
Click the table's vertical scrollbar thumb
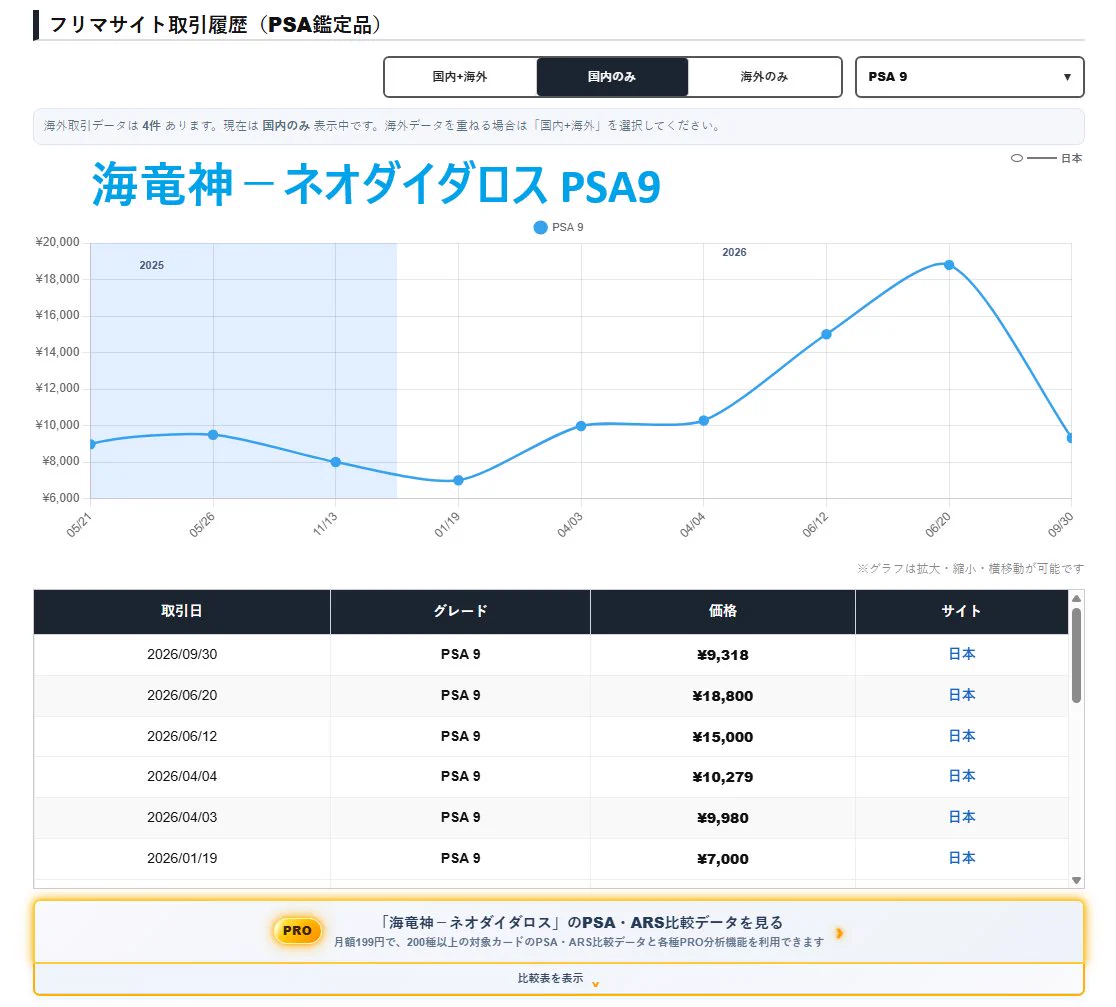1076,655
